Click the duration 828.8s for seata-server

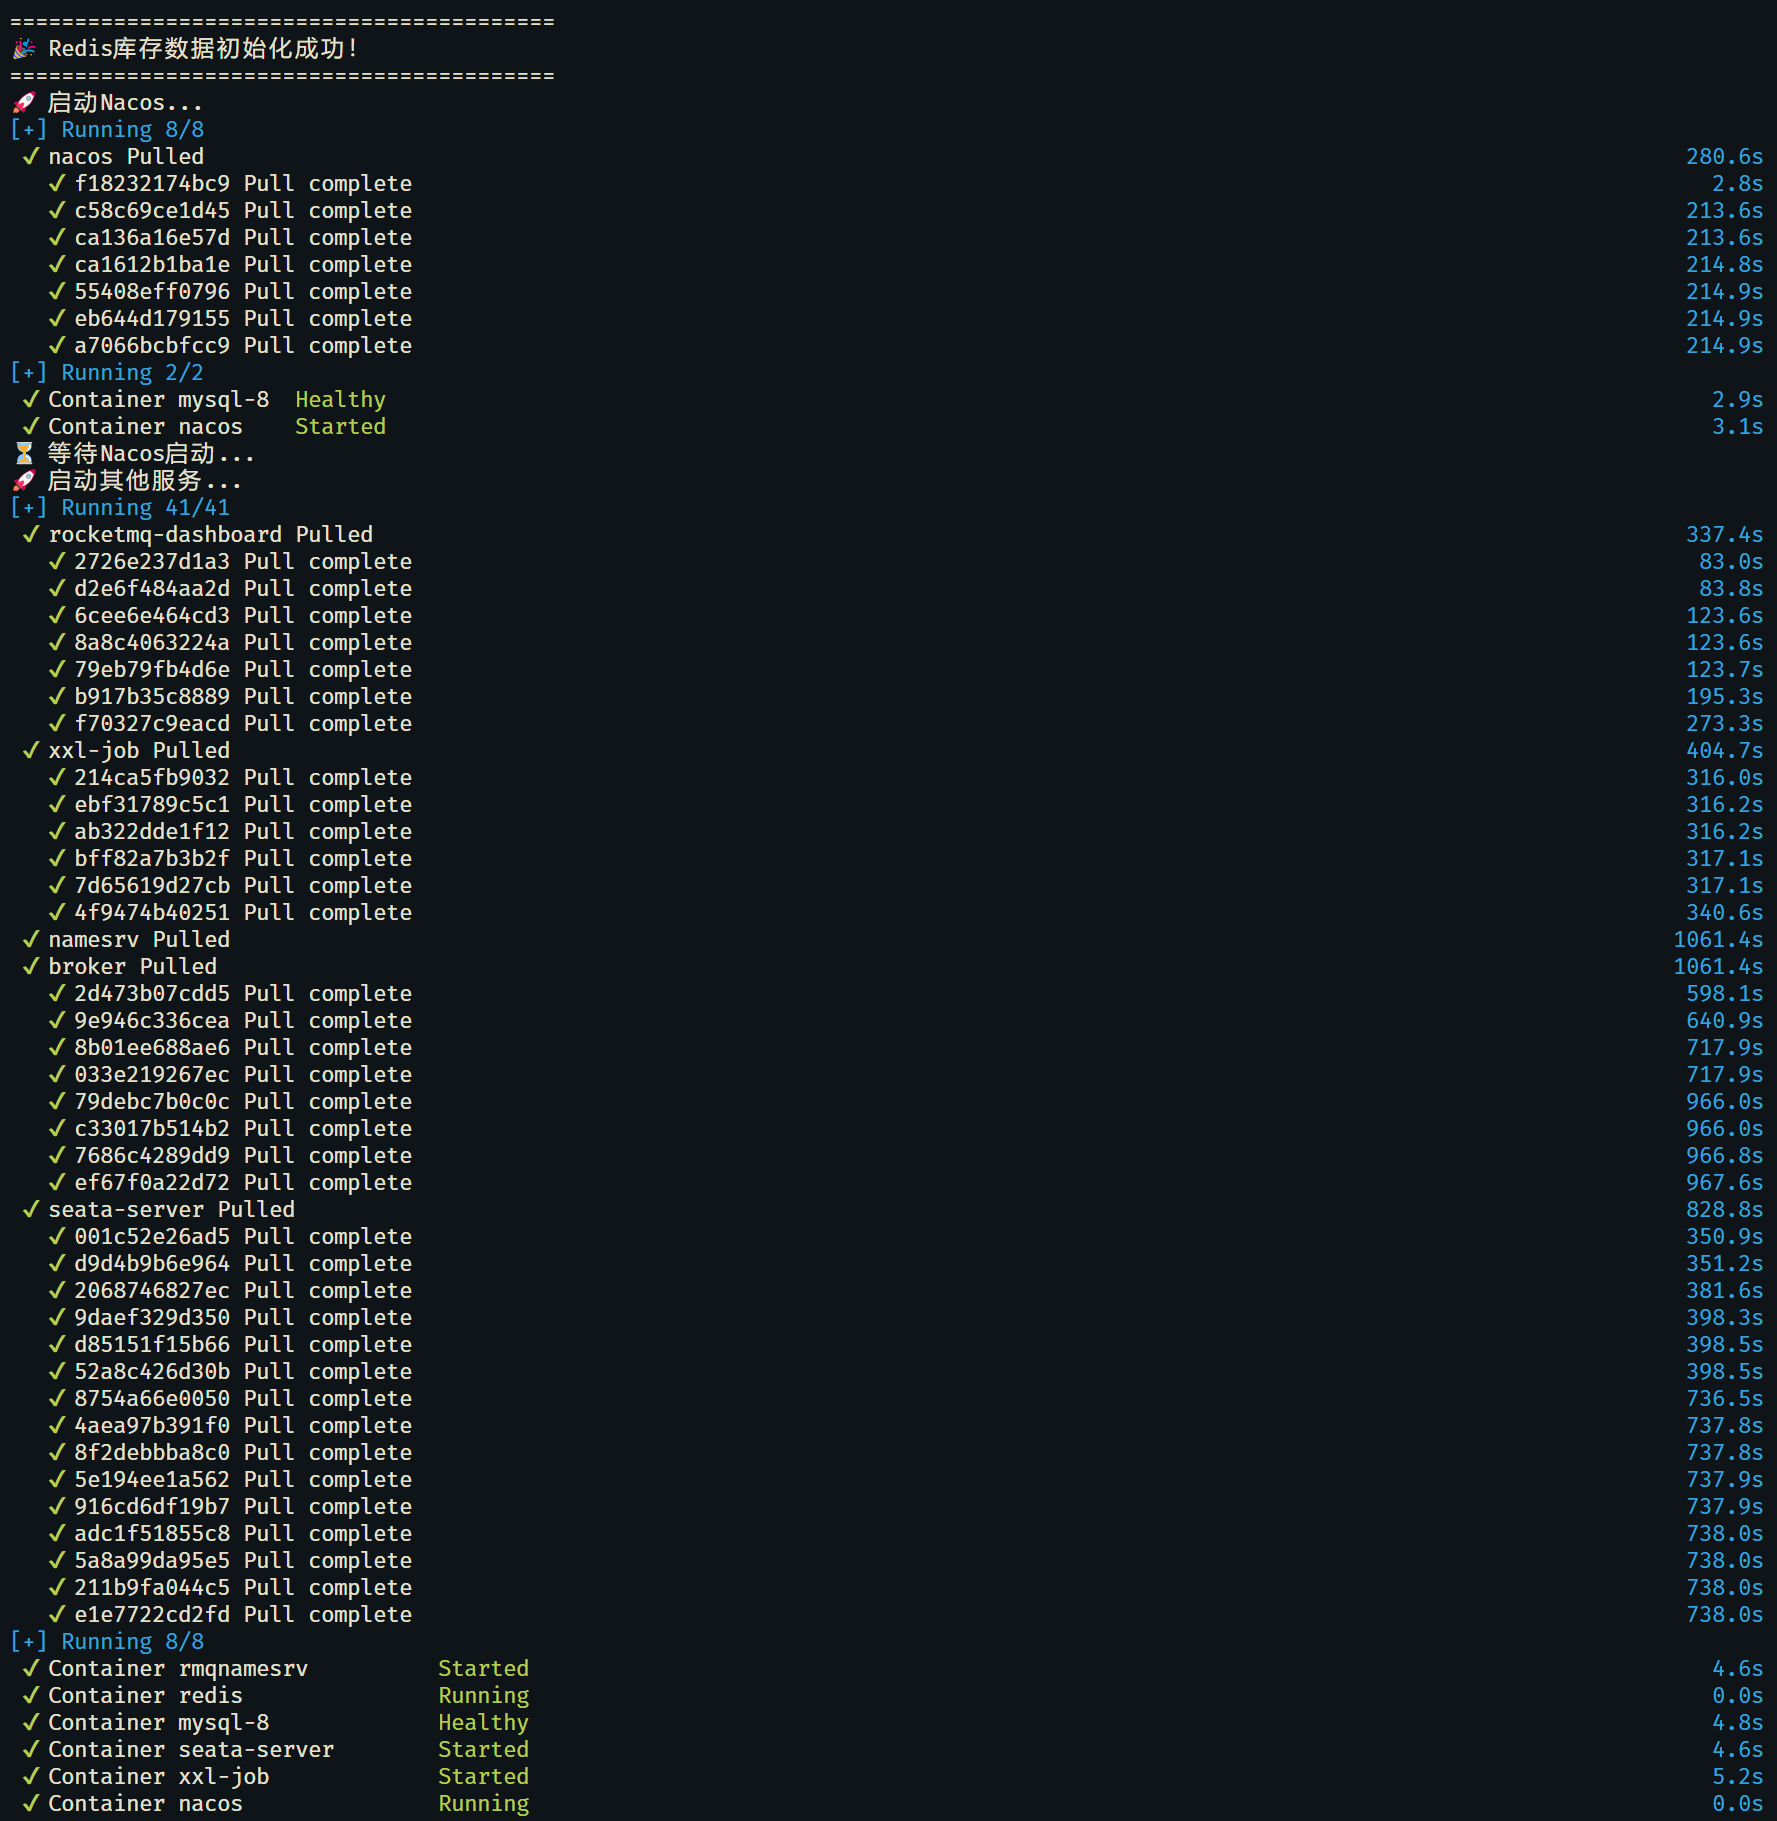(1724, 1209)
